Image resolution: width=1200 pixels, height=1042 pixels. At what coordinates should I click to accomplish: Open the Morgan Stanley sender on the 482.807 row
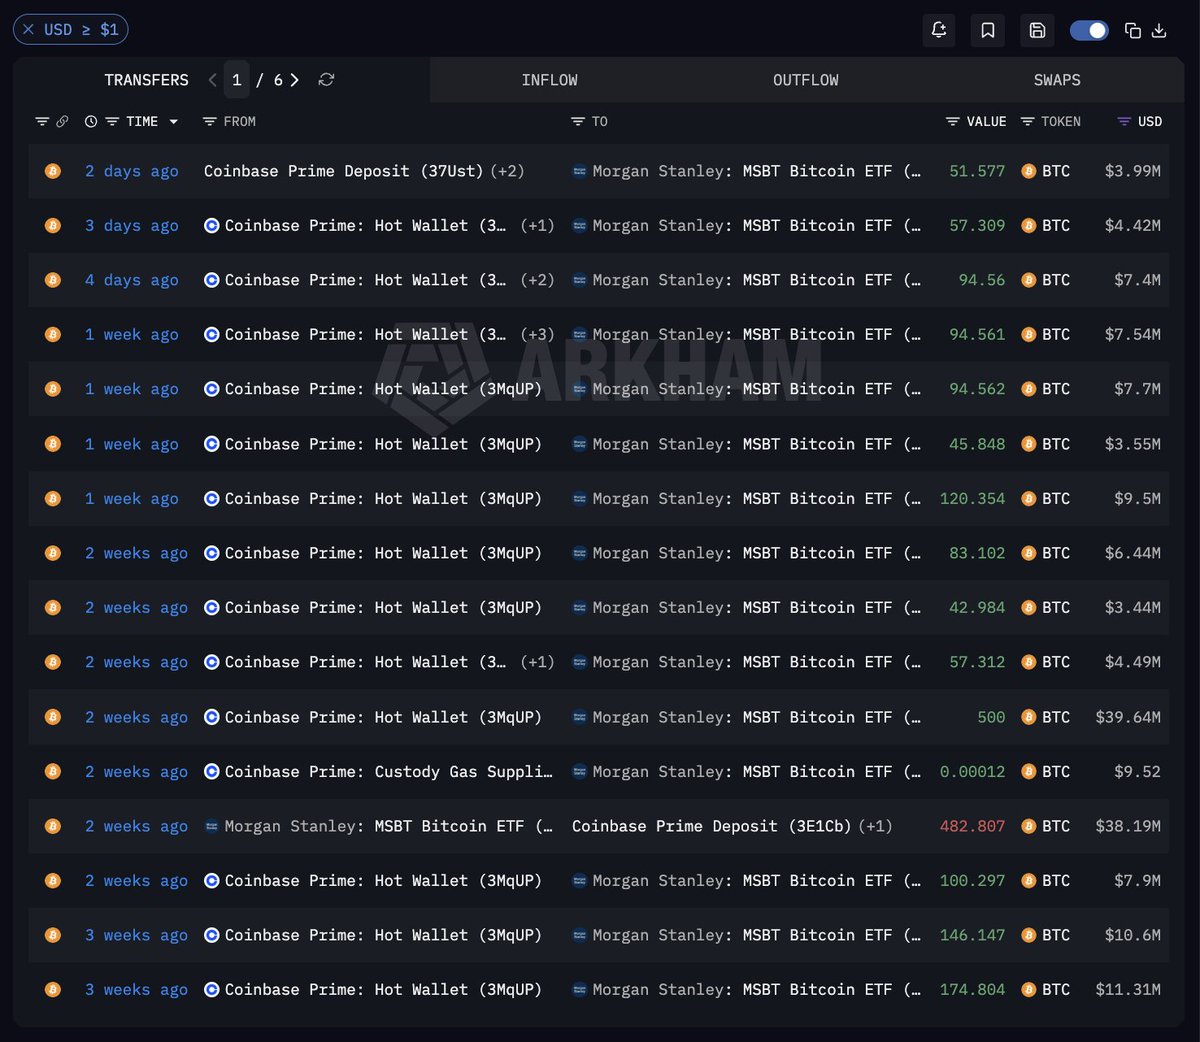tap(378, 826)
